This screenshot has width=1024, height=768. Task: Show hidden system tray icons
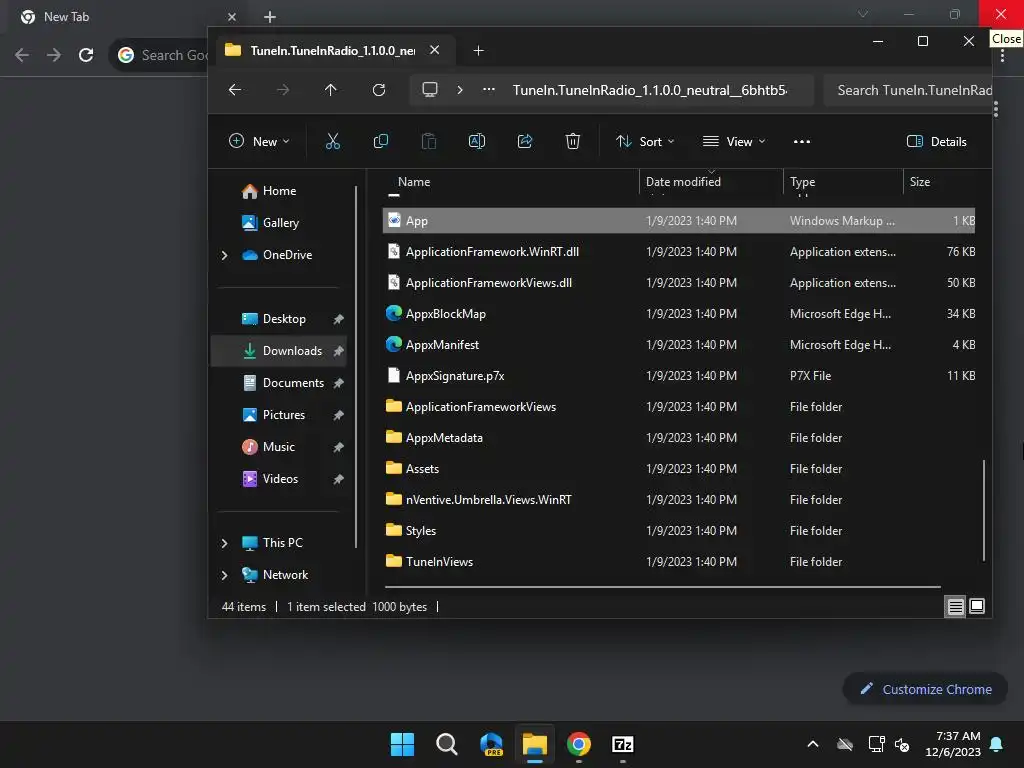pyautogui.click(x=813, y=744)
